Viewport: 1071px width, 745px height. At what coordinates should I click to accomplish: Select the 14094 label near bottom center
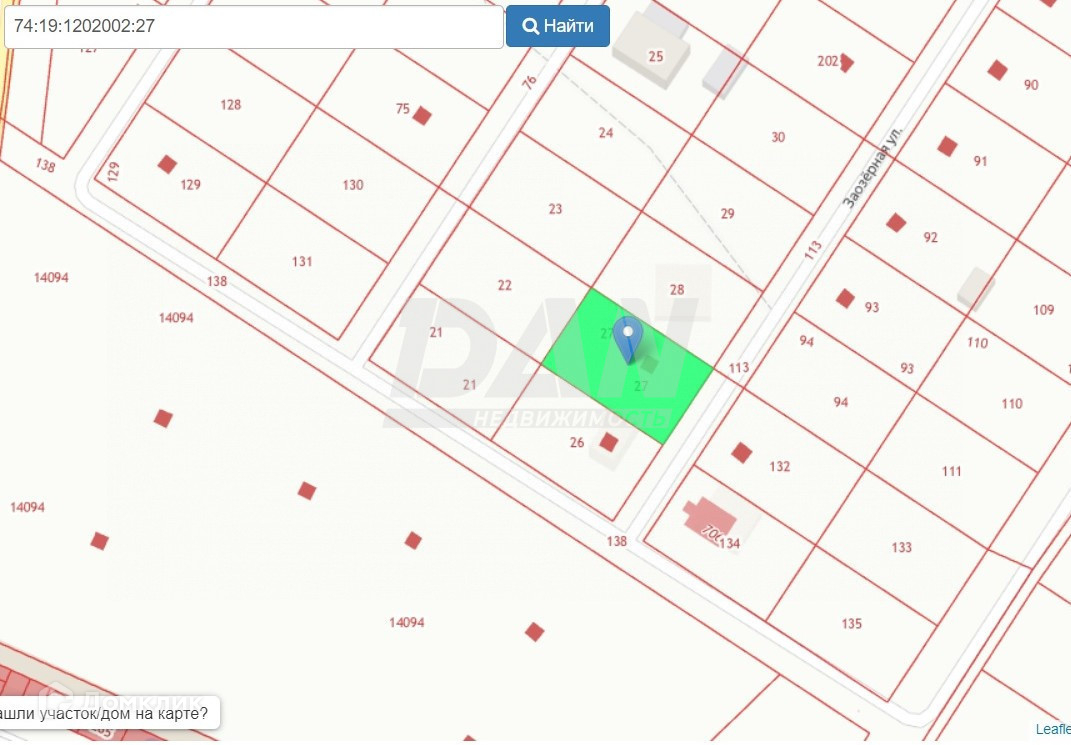tap(406, 622)
